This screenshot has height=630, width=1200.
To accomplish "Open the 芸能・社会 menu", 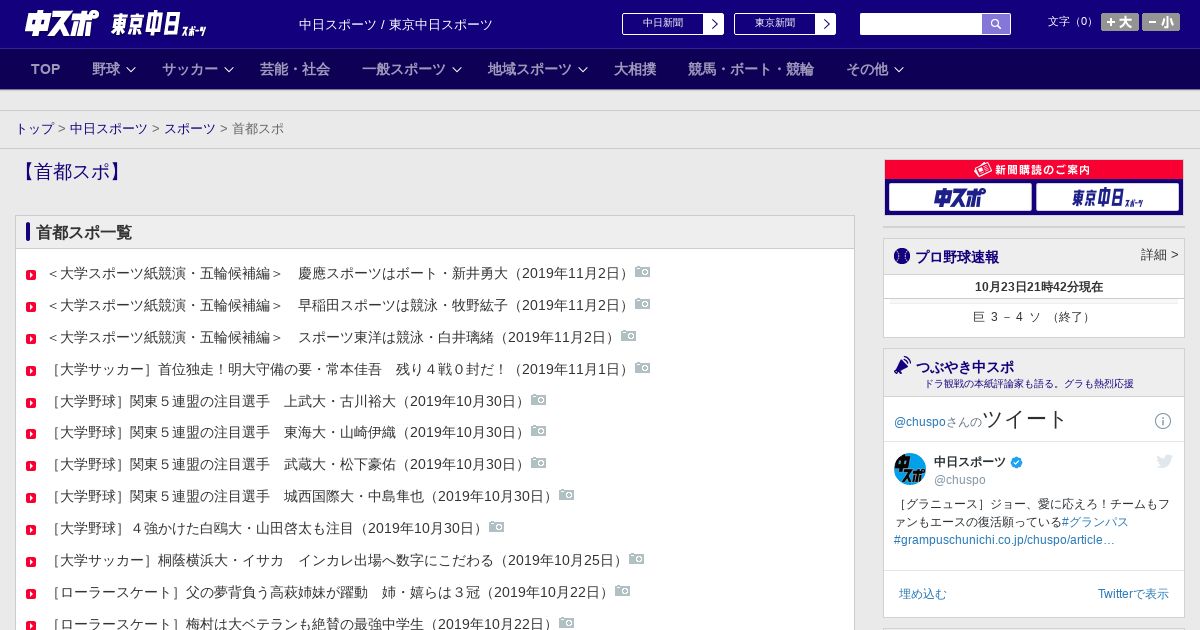I will pos(295,69).
